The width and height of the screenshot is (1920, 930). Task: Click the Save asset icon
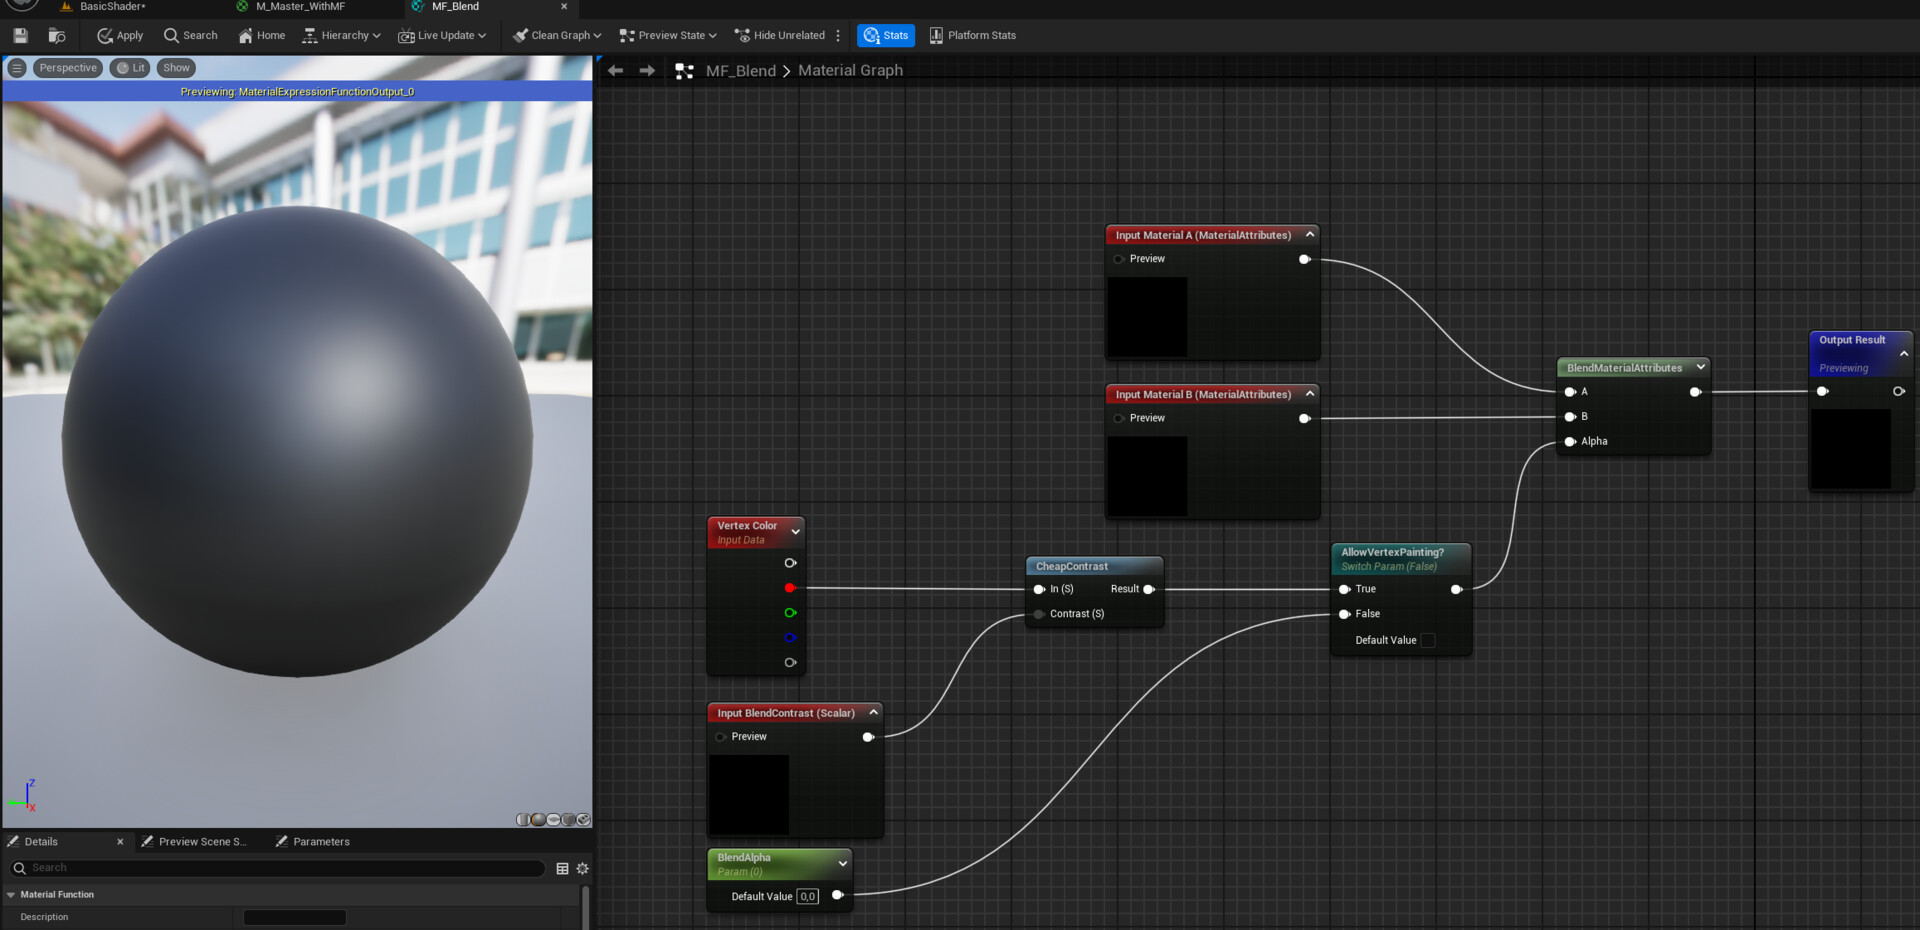coord(20,35)
